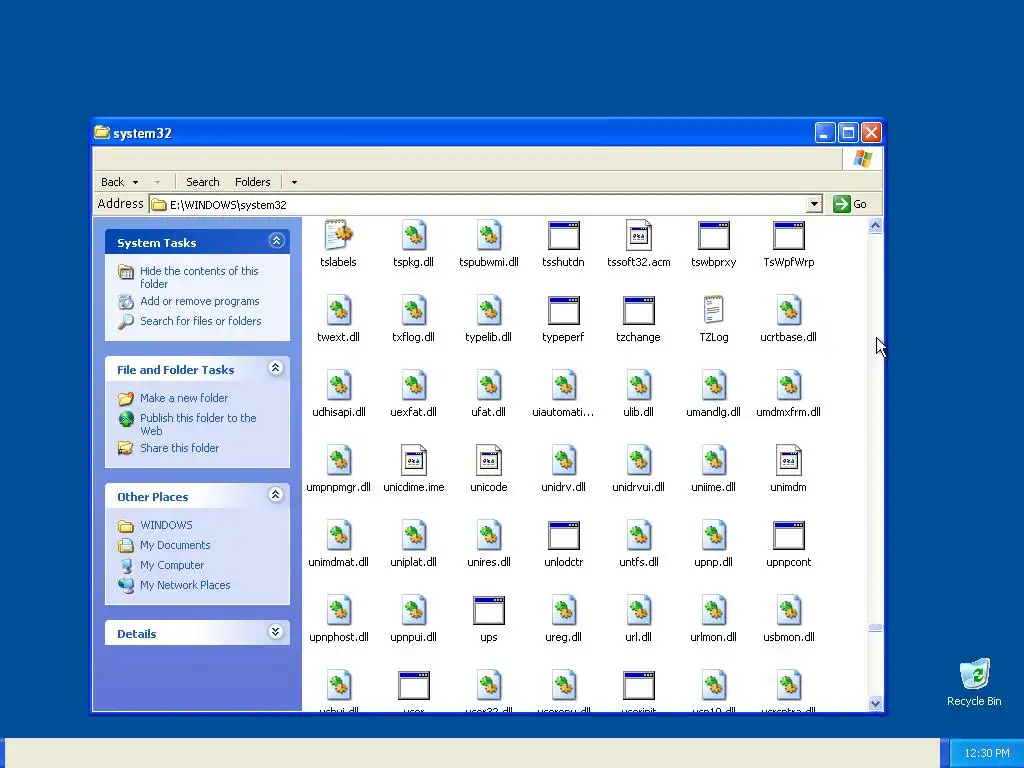This screenshot has width=1024, height=768.
Task: Go to WINDOWS in Other Places
Action: (x=167, y=525)
